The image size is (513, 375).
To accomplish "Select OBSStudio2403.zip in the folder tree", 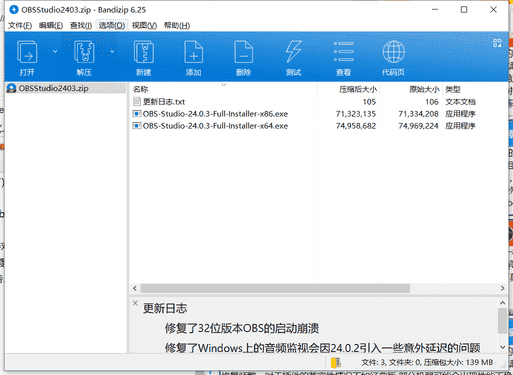I will 53,88.
